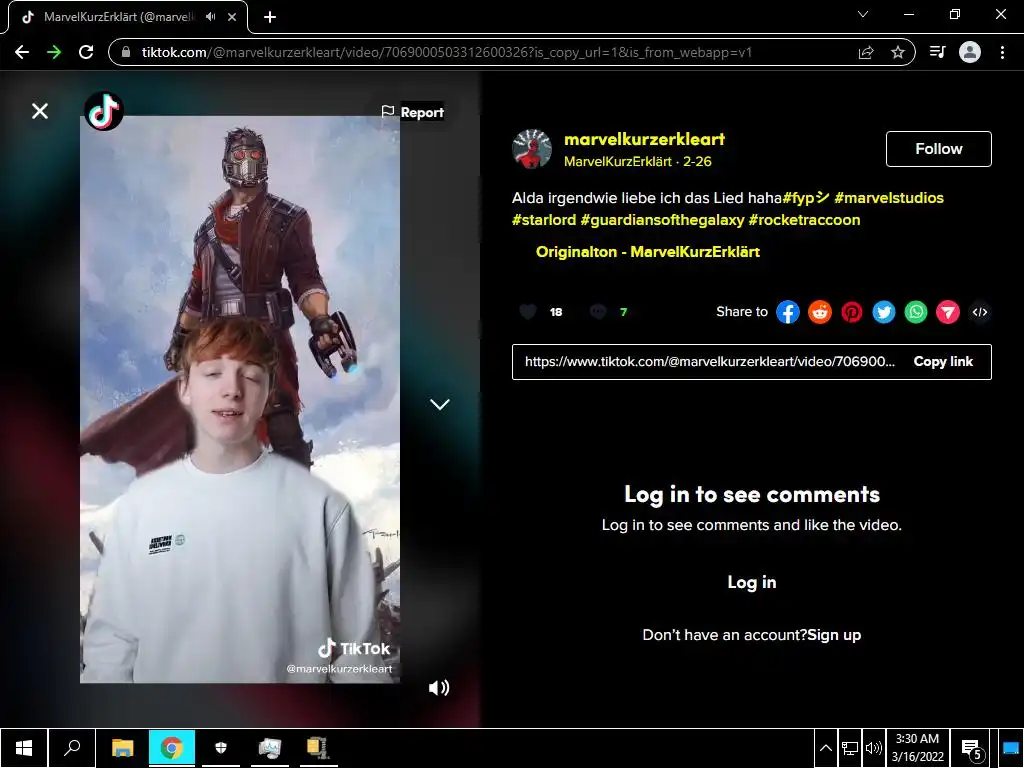
Task: Mute the video sound with speaker icon
Action: pyautogui.click(x=438, y=688)
